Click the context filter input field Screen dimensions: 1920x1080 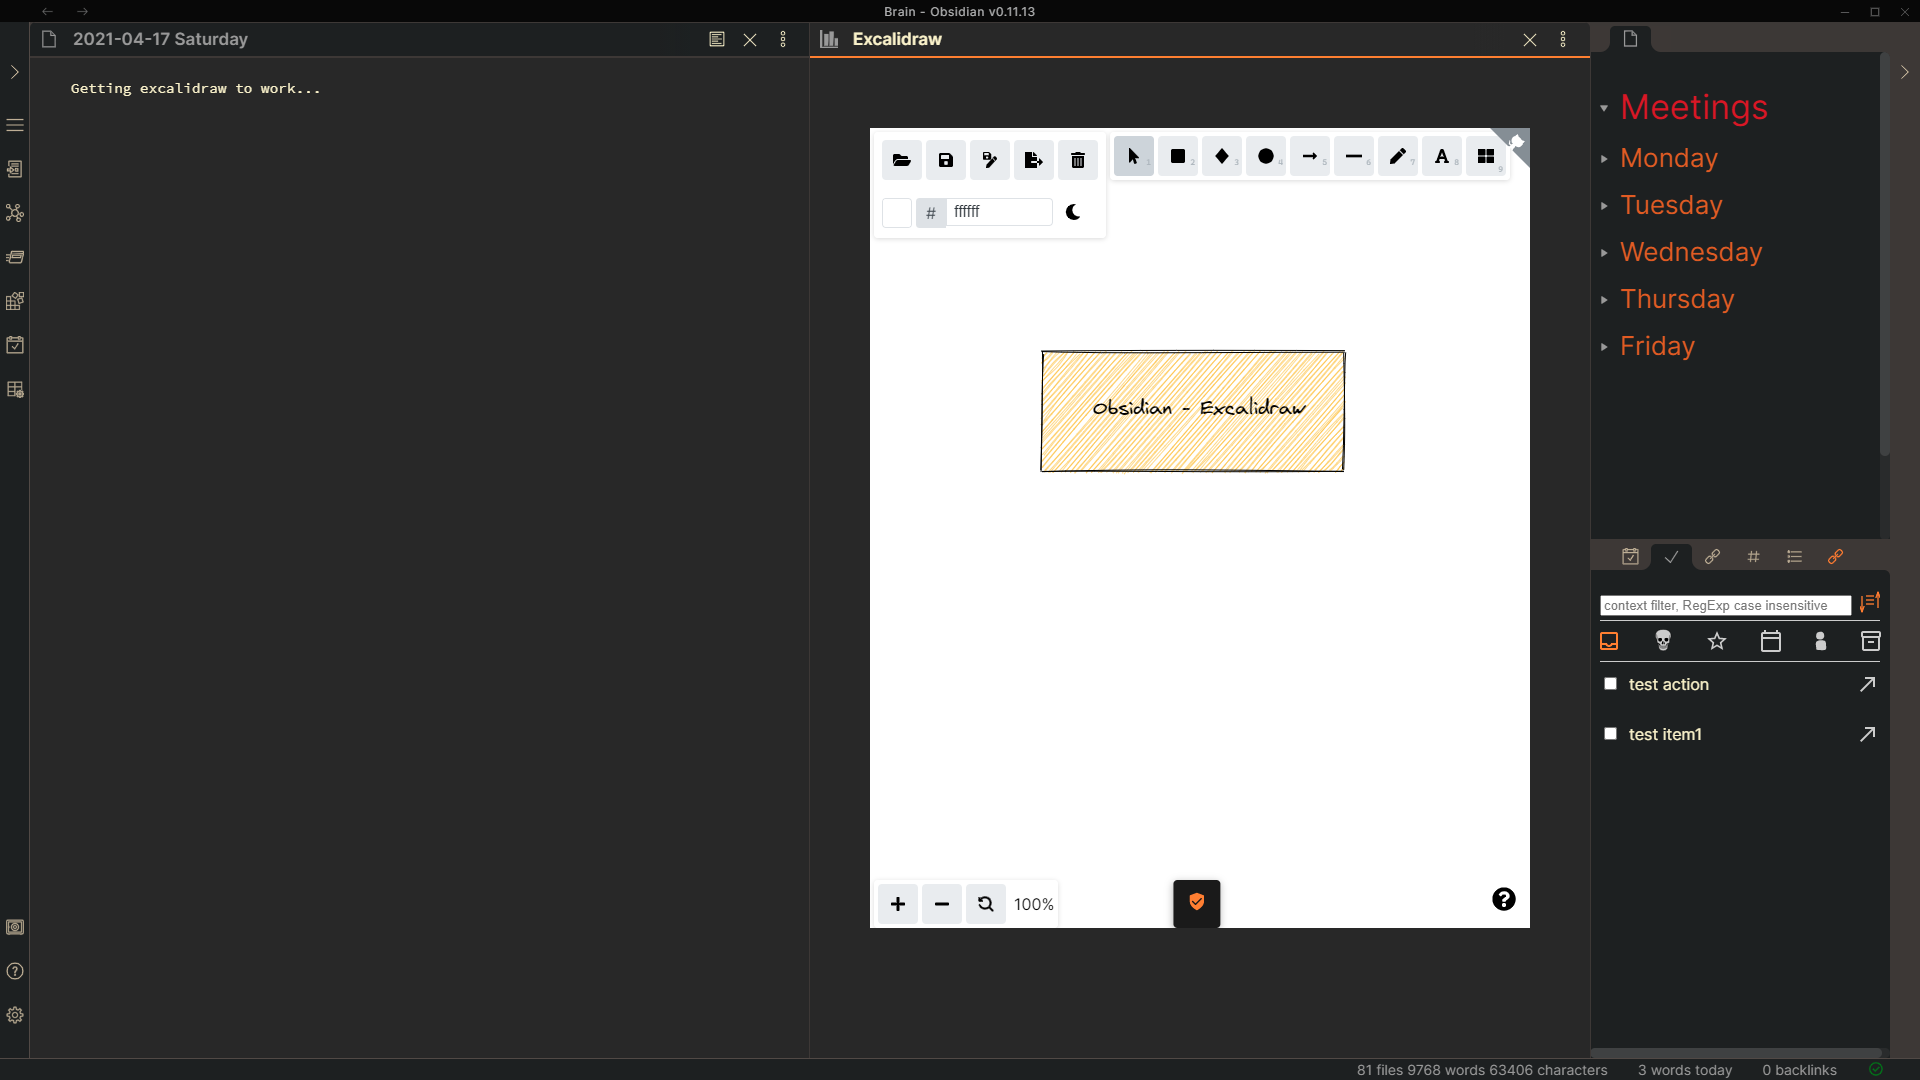tap(1725, 605)
